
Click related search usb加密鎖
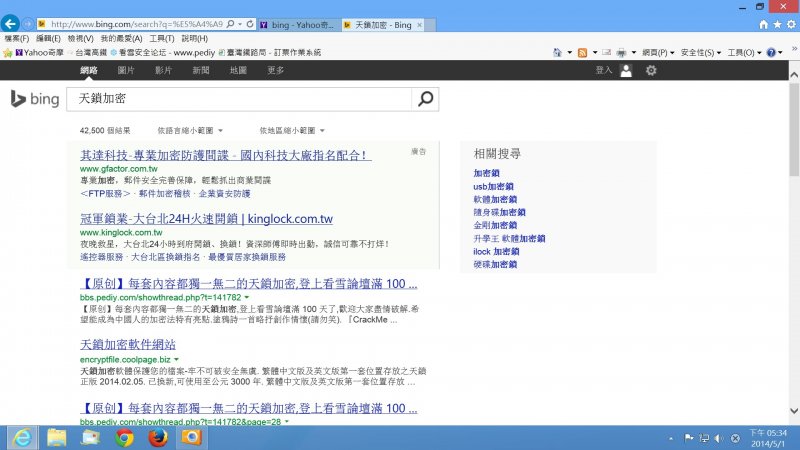493,186
